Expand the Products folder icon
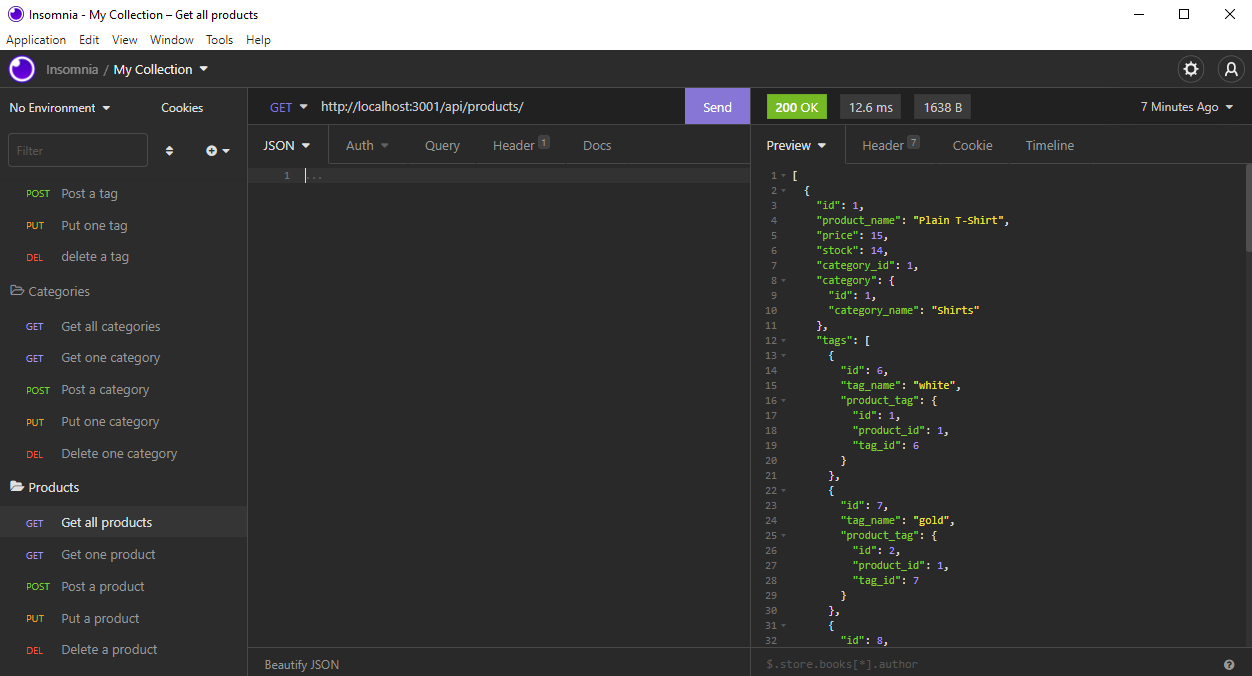Viewport: 1252px width, 676px height. click(17, 487)
